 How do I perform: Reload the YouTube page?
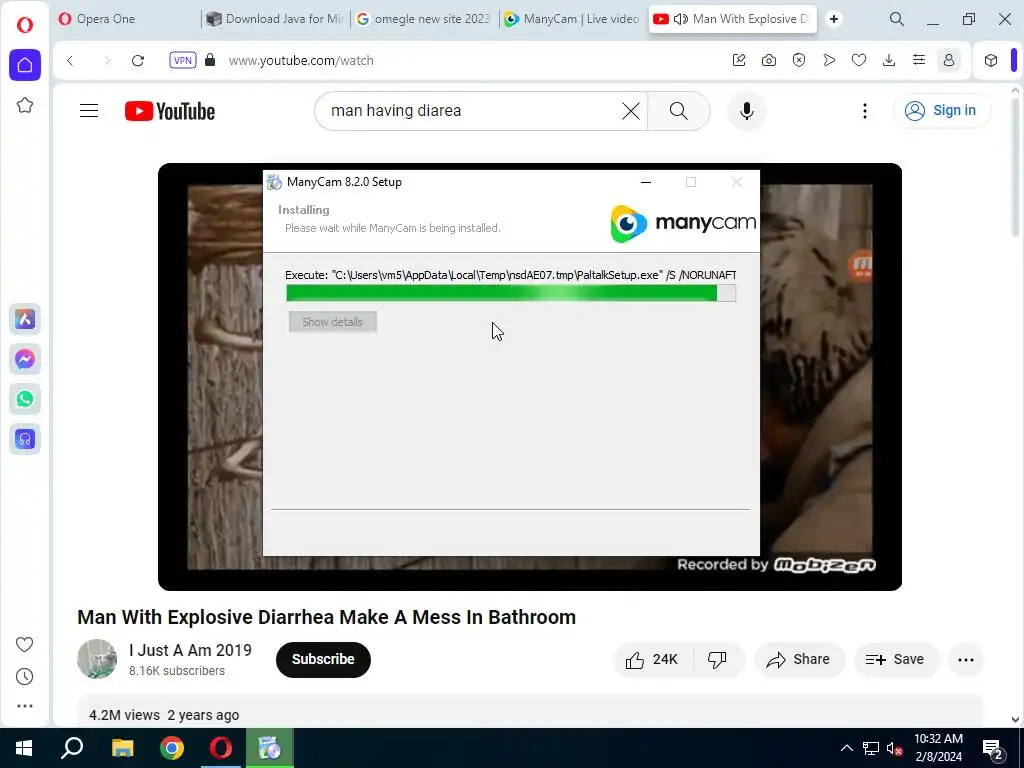[138, 61]
